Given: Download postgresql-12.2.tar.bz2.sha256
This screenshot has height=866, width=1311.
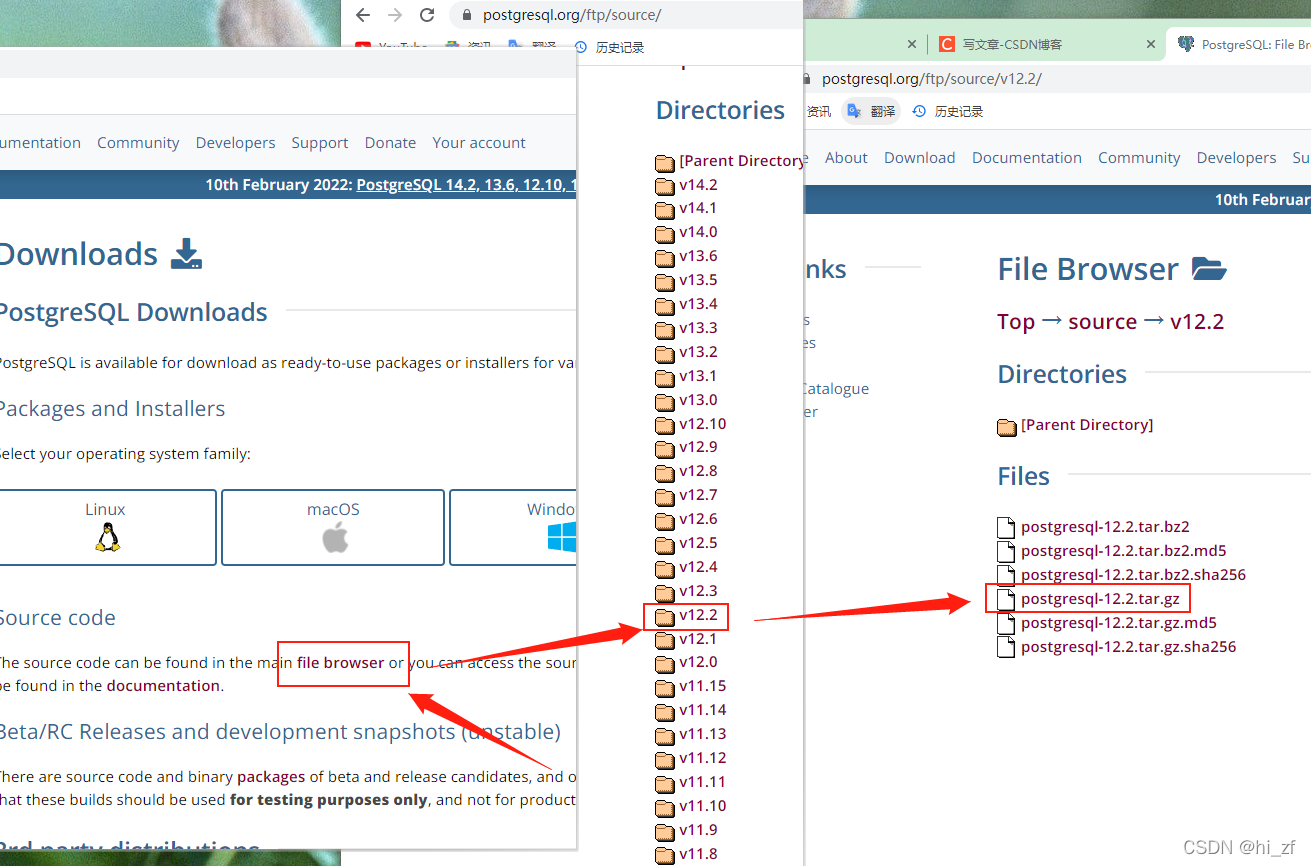Looking at the screenshot, I should pyautogui.click(x=1133, y=575).
